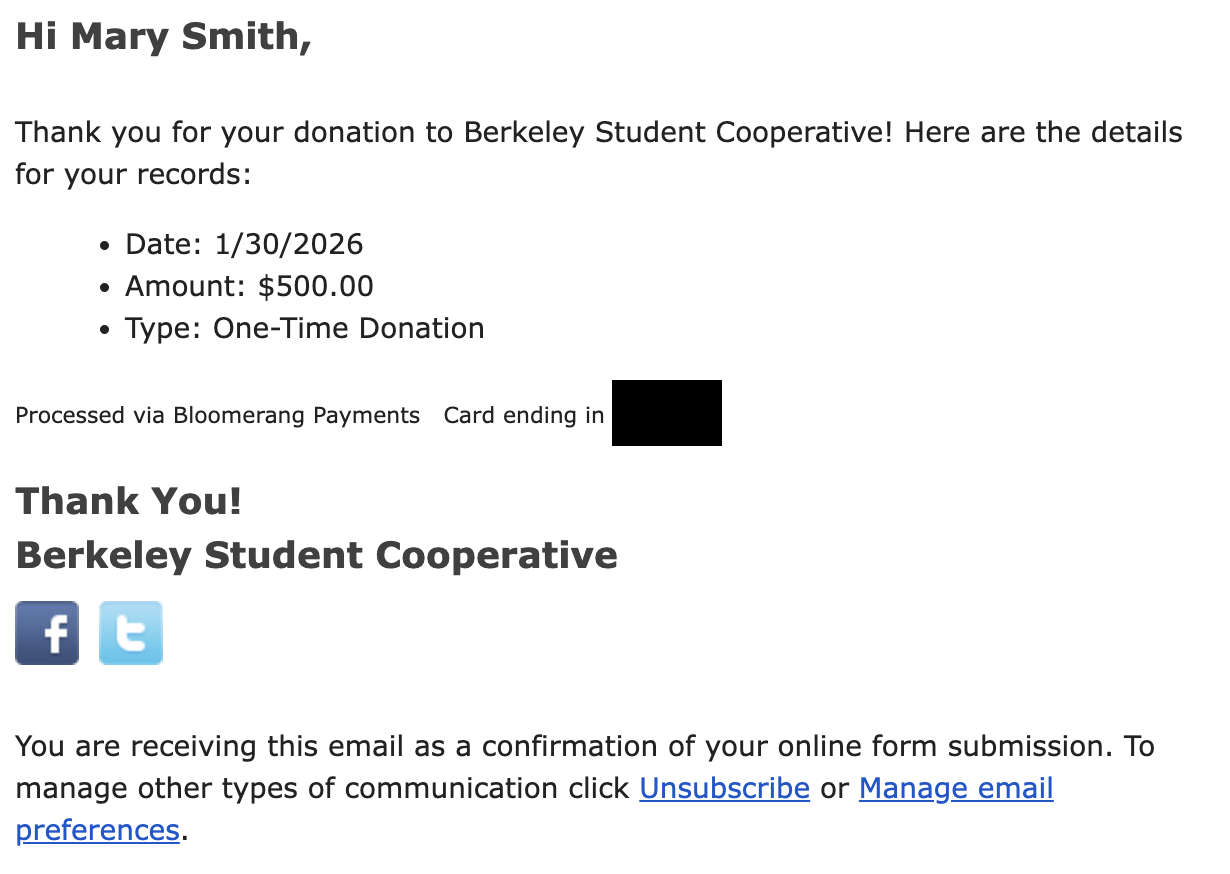Open the Twitter icon link
Image resolution: width=1230 pixels, height=874 pixels.
point(131,633)
